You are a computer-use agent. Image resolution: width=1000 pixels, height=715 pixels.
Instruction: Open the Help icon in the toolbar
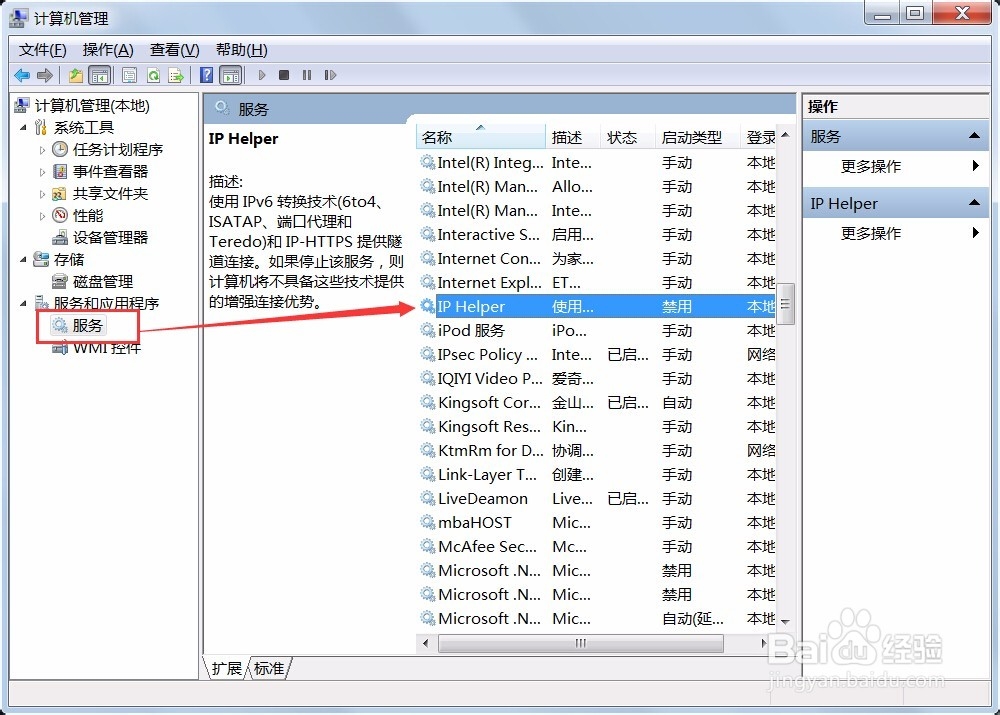pos(207,75)
